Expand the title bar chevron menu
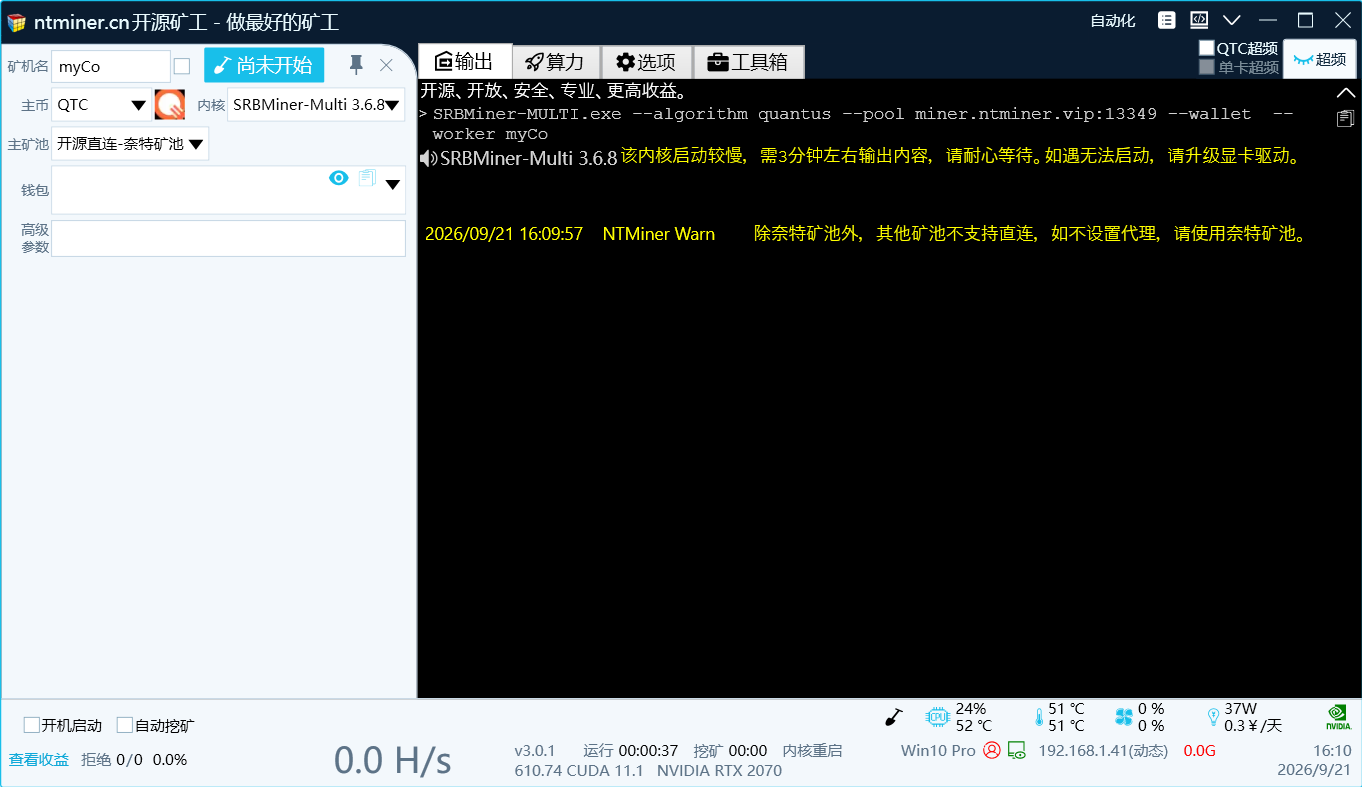This screenshot has width=1362, height=787. 1232,20
